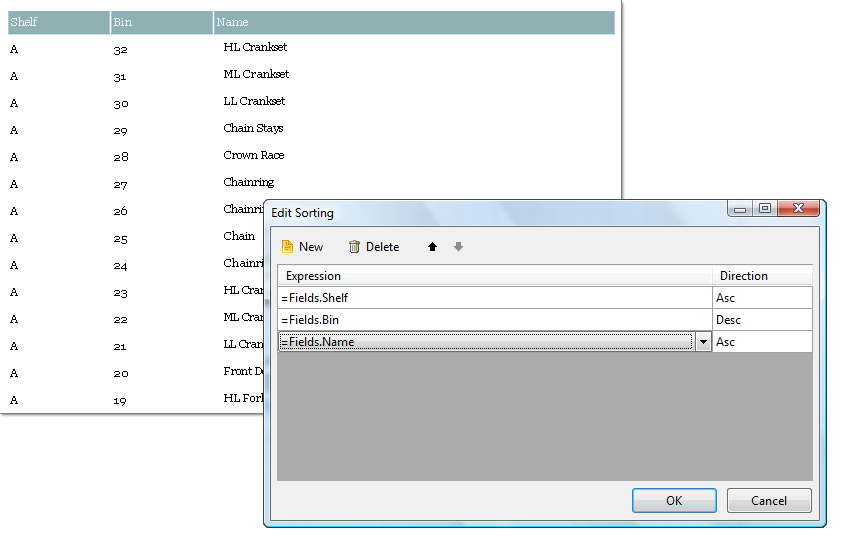
Task: Minimize the Edit Sorting dialog
Action: pos(739,209)
